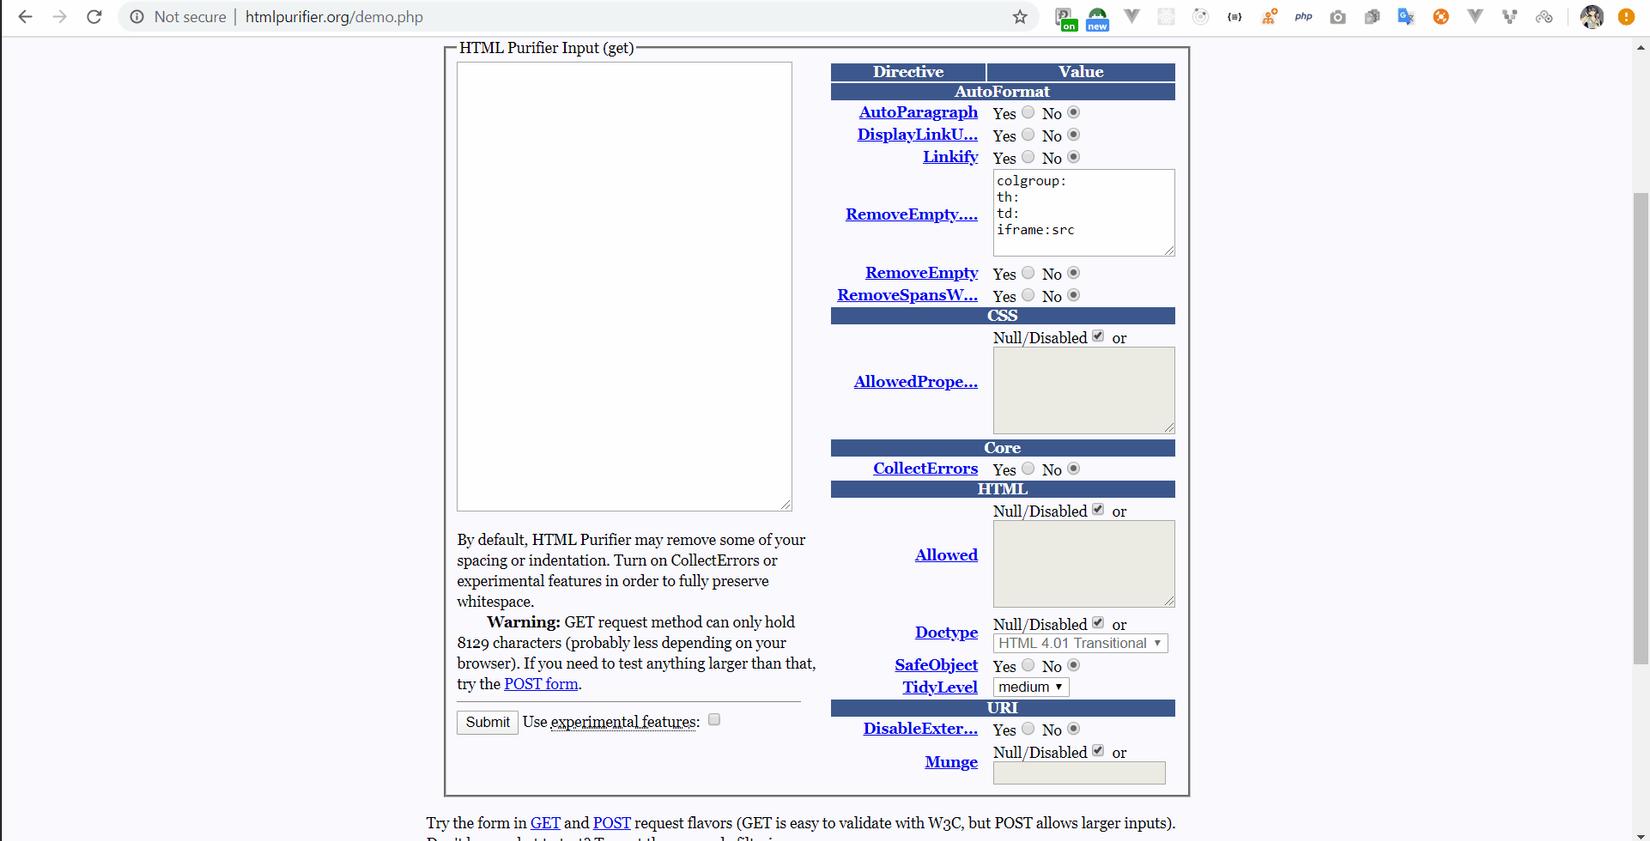The width and height of the screenshot is (1650, 841).
Task: Go back using the browser back arrow
Action: 26,17
